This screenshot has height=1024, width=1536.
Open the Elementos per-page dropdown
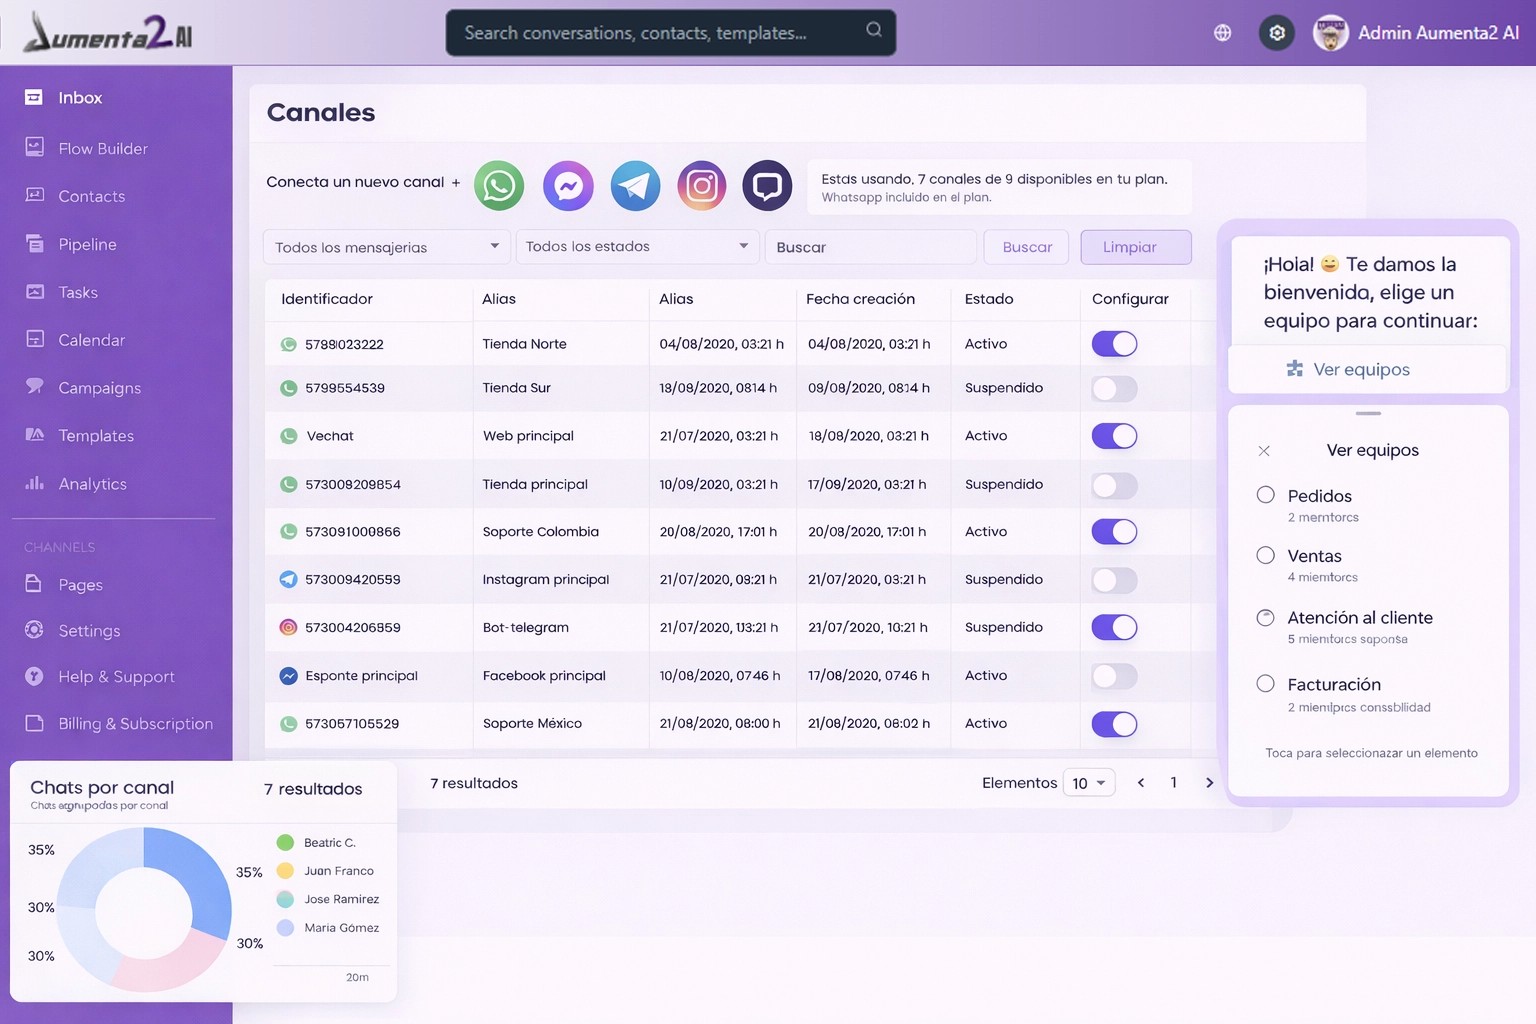1088,783
